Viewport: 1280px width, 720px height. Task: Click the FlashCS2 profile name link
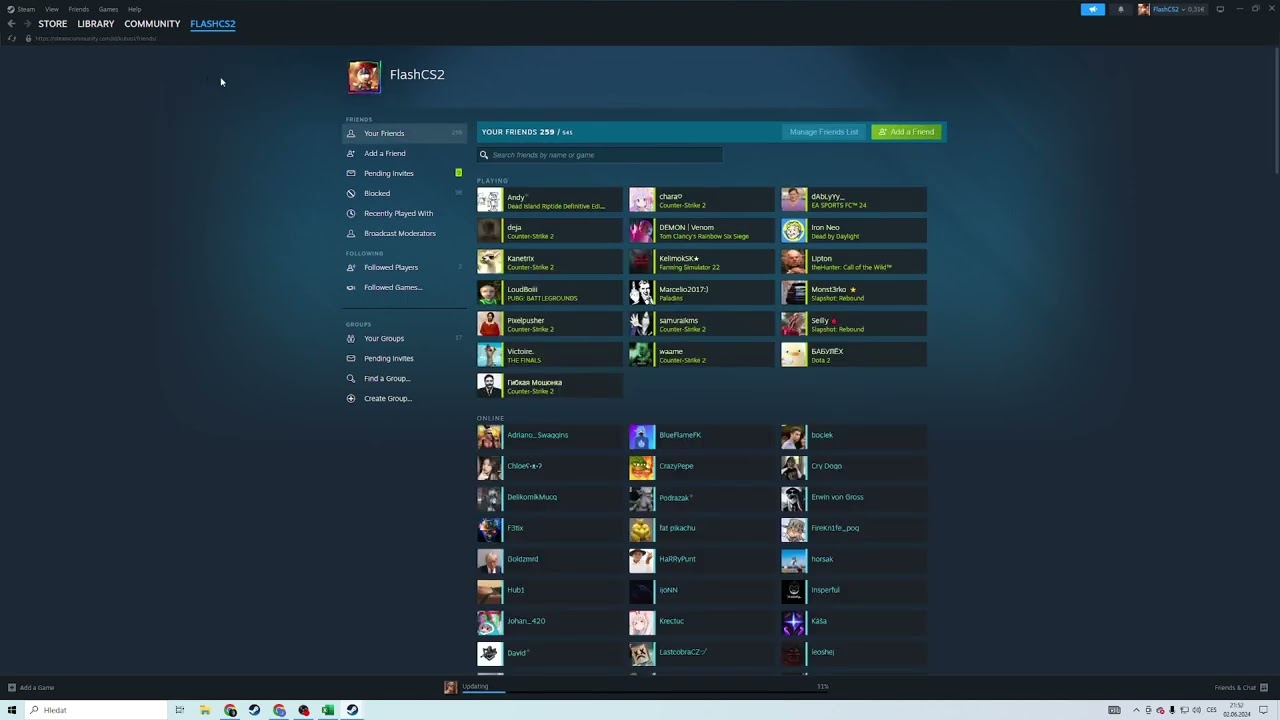pyautogui.click(x=417, y=75)
